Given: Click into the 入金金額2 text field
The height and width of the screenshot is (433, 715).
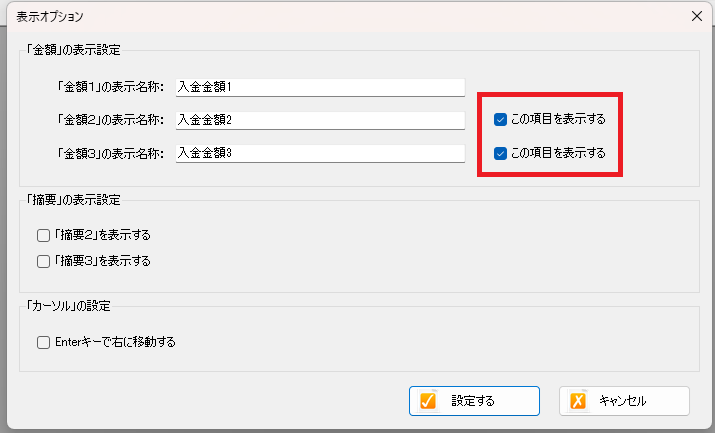Looking at the screenshot, I should [320, 120].
